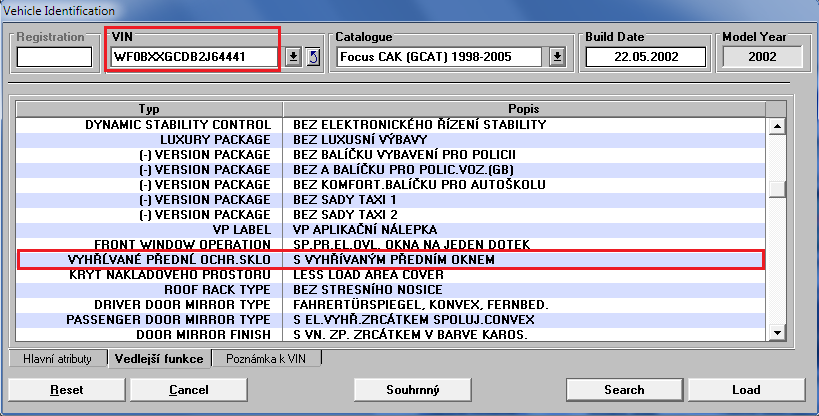Expand the Catalogue dropdown list

[557, 56]
